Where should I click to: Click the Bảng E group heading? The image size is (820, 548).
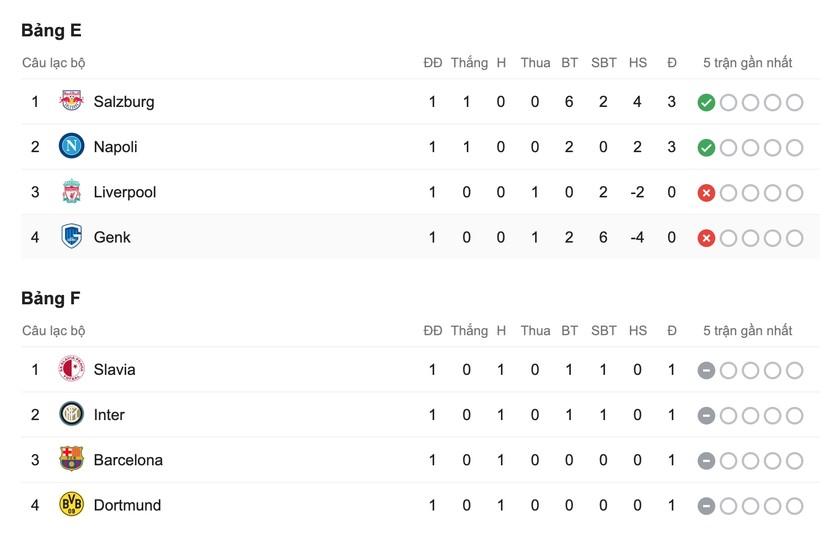tap(51, 30)
